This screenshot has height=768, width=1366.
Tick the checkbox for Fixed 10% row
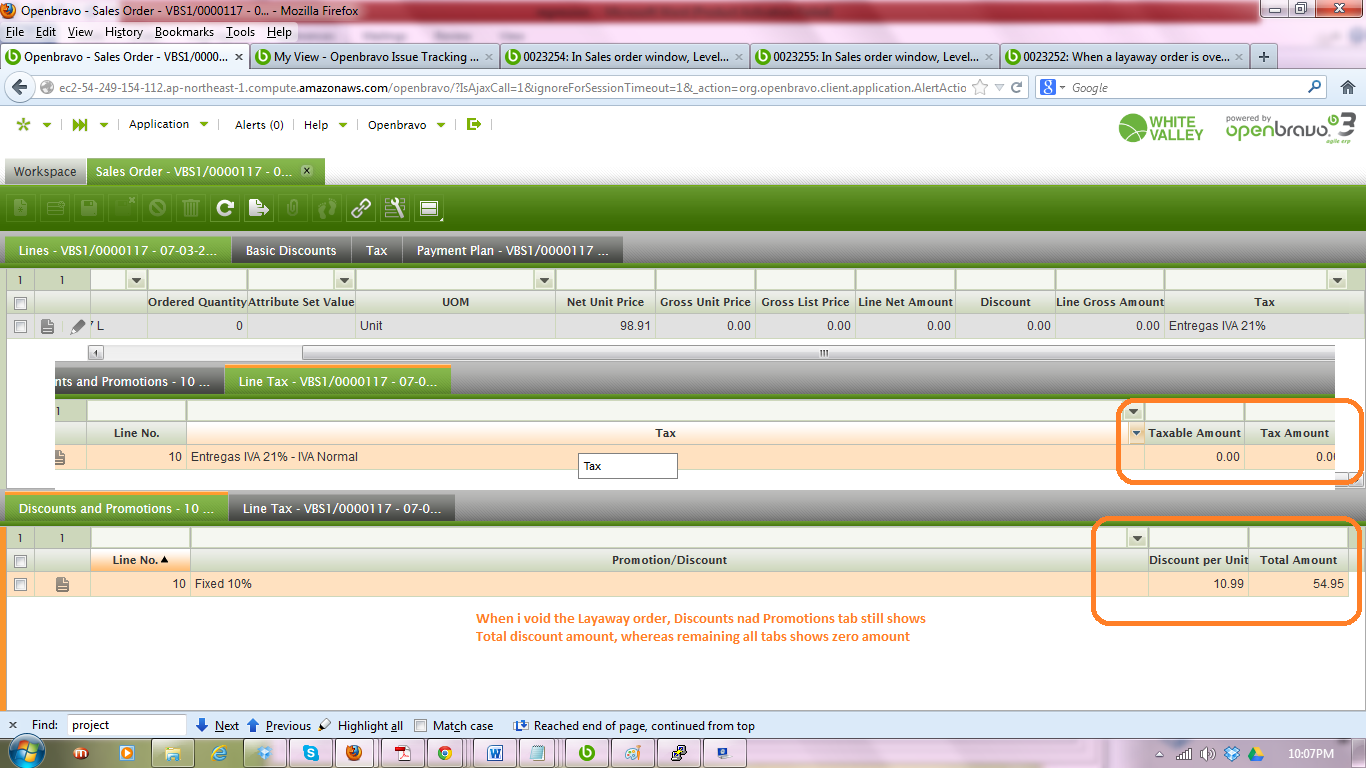point(20,584)
